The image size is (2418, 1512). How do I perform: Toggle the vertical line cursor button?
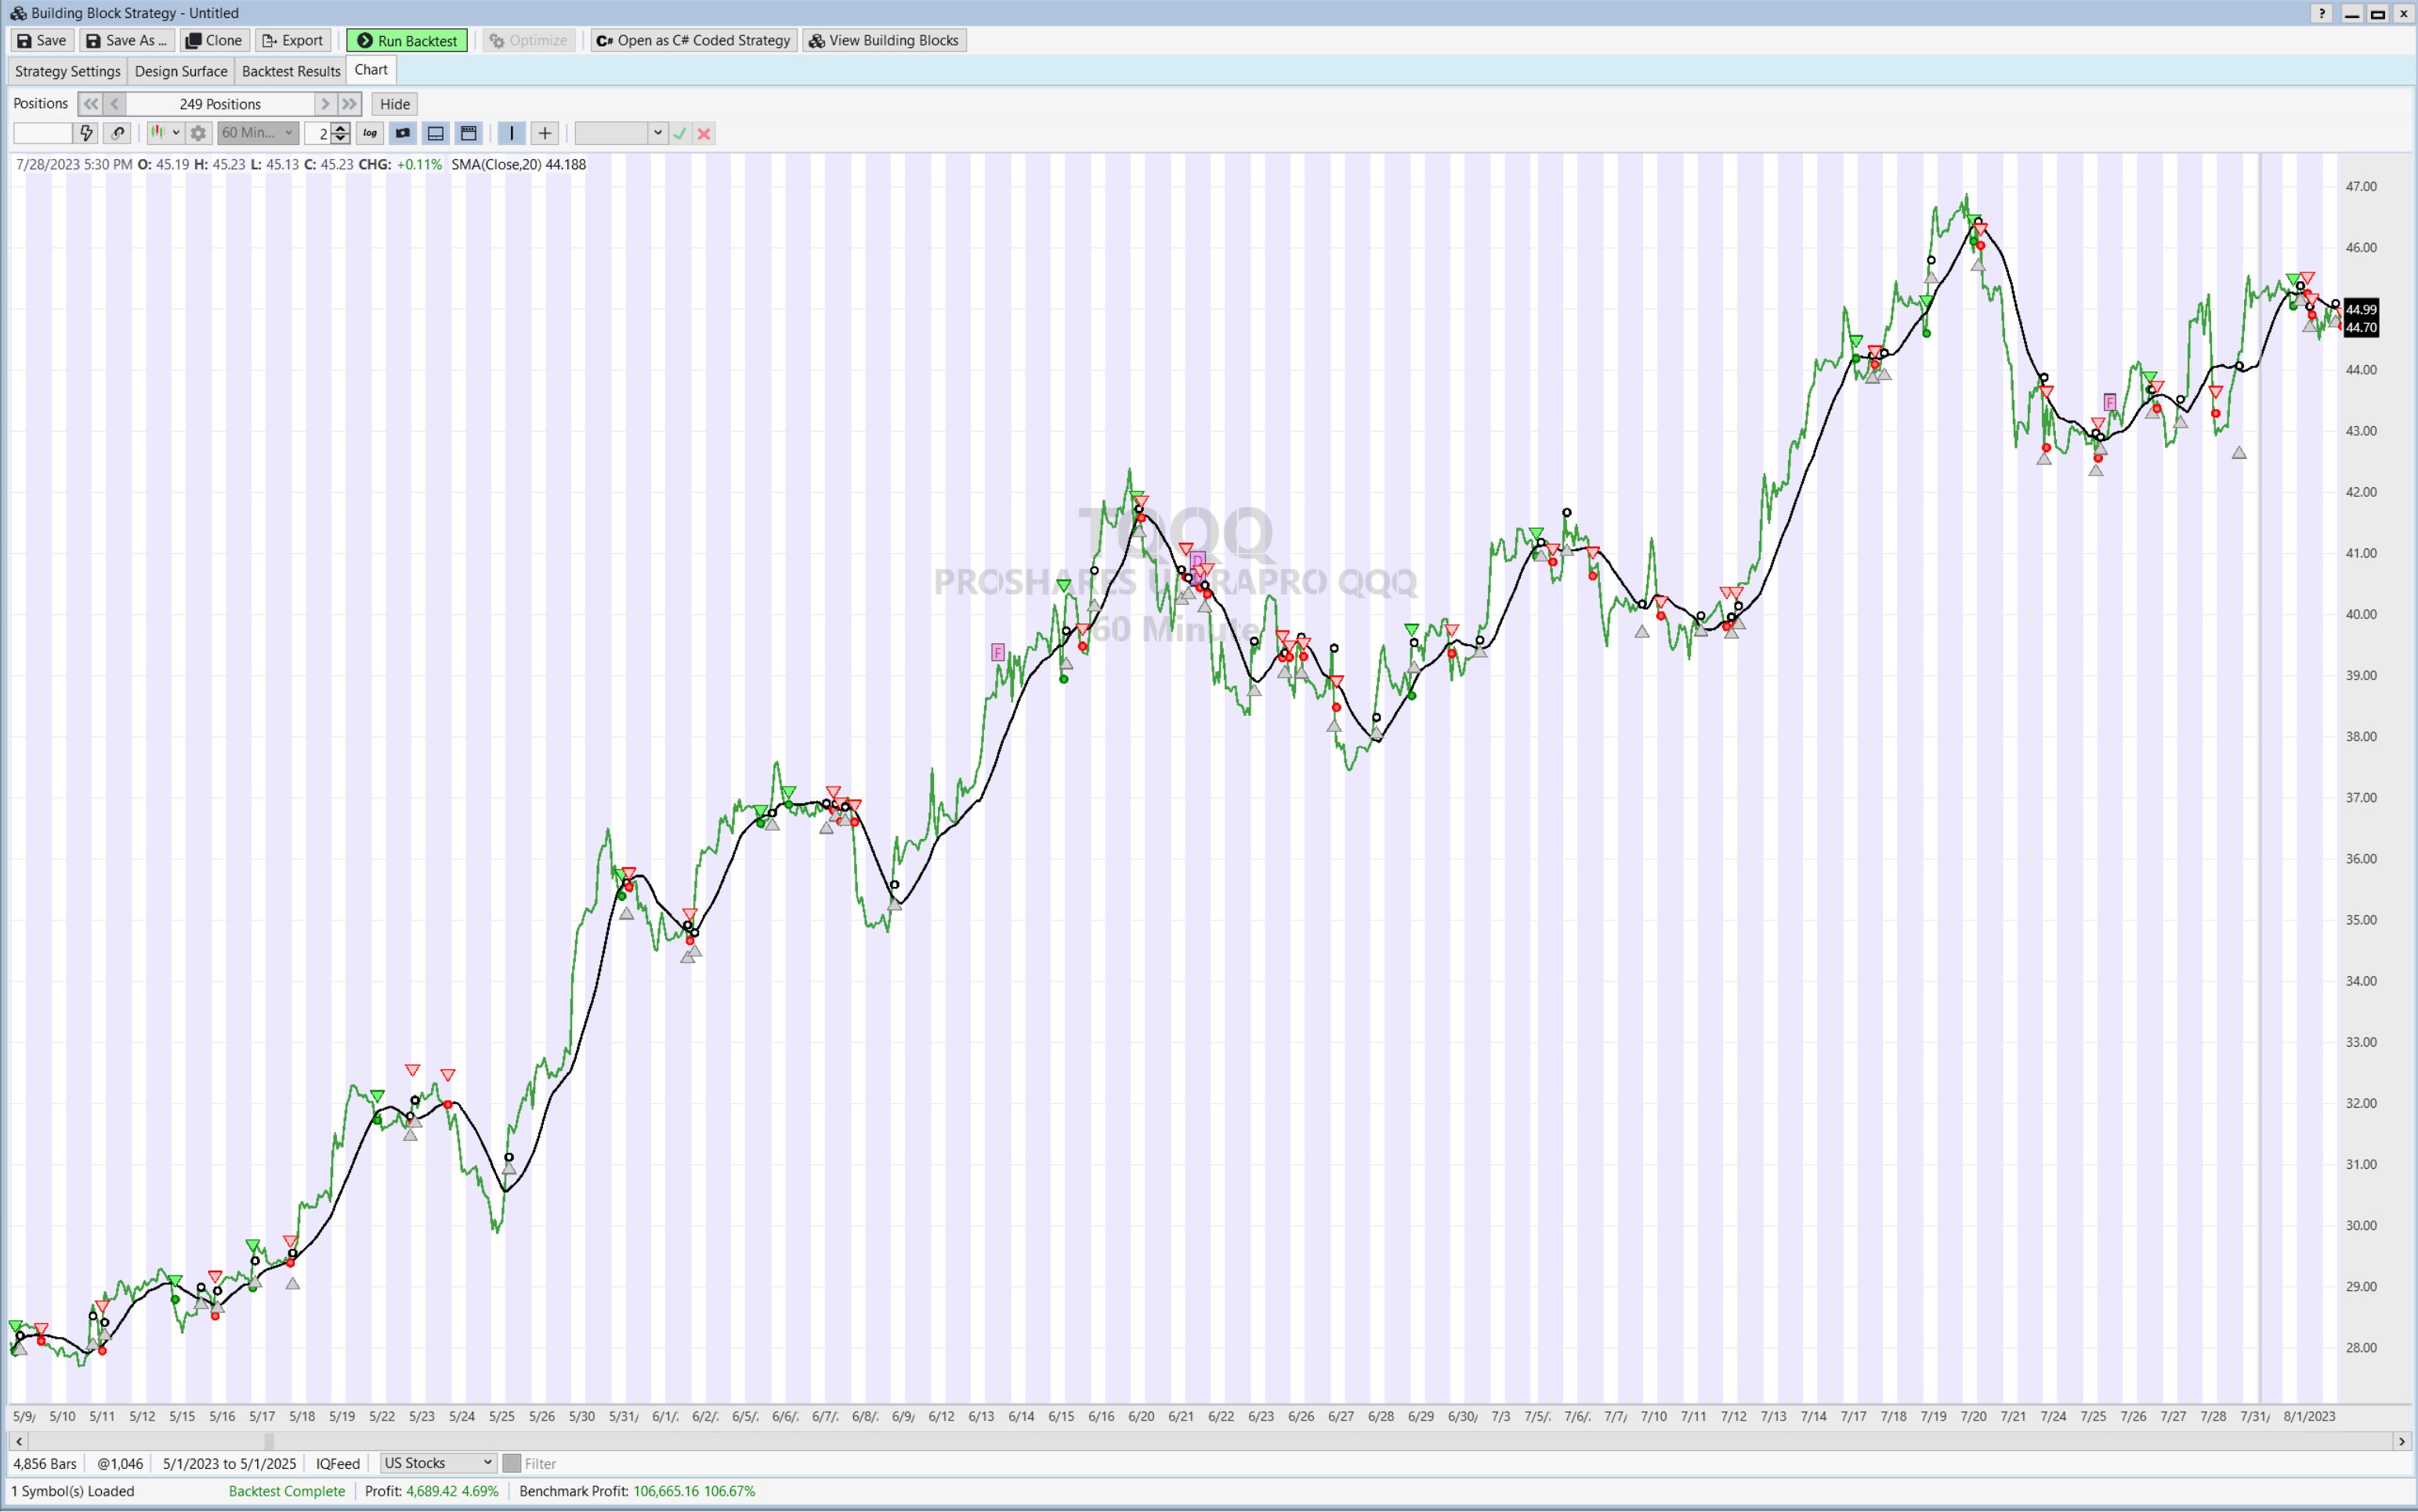pos(511,133)
